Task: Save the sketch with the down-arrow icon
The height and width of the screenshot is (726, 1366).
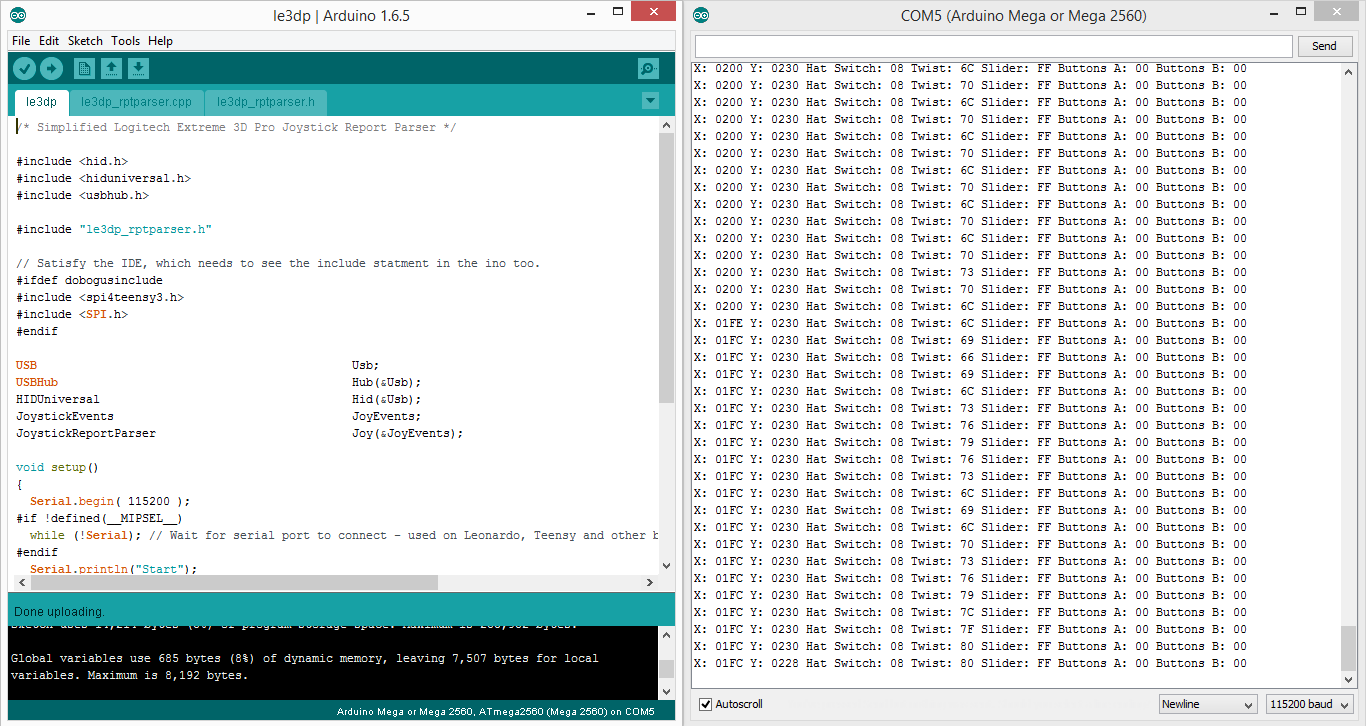Action: click(x=139, y=68)
